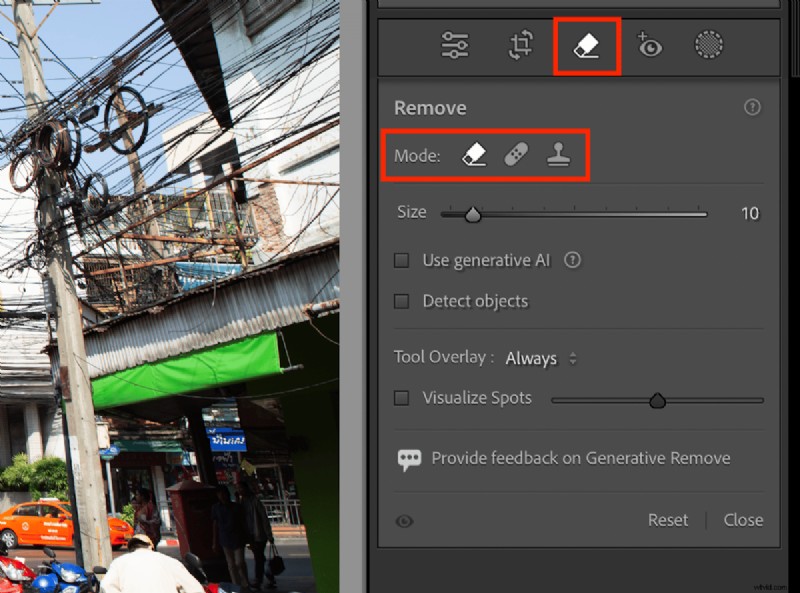Viewport: 800px width, 593px height.
Task: Select the Crop tool icon
Action: (x=521, y=45)
